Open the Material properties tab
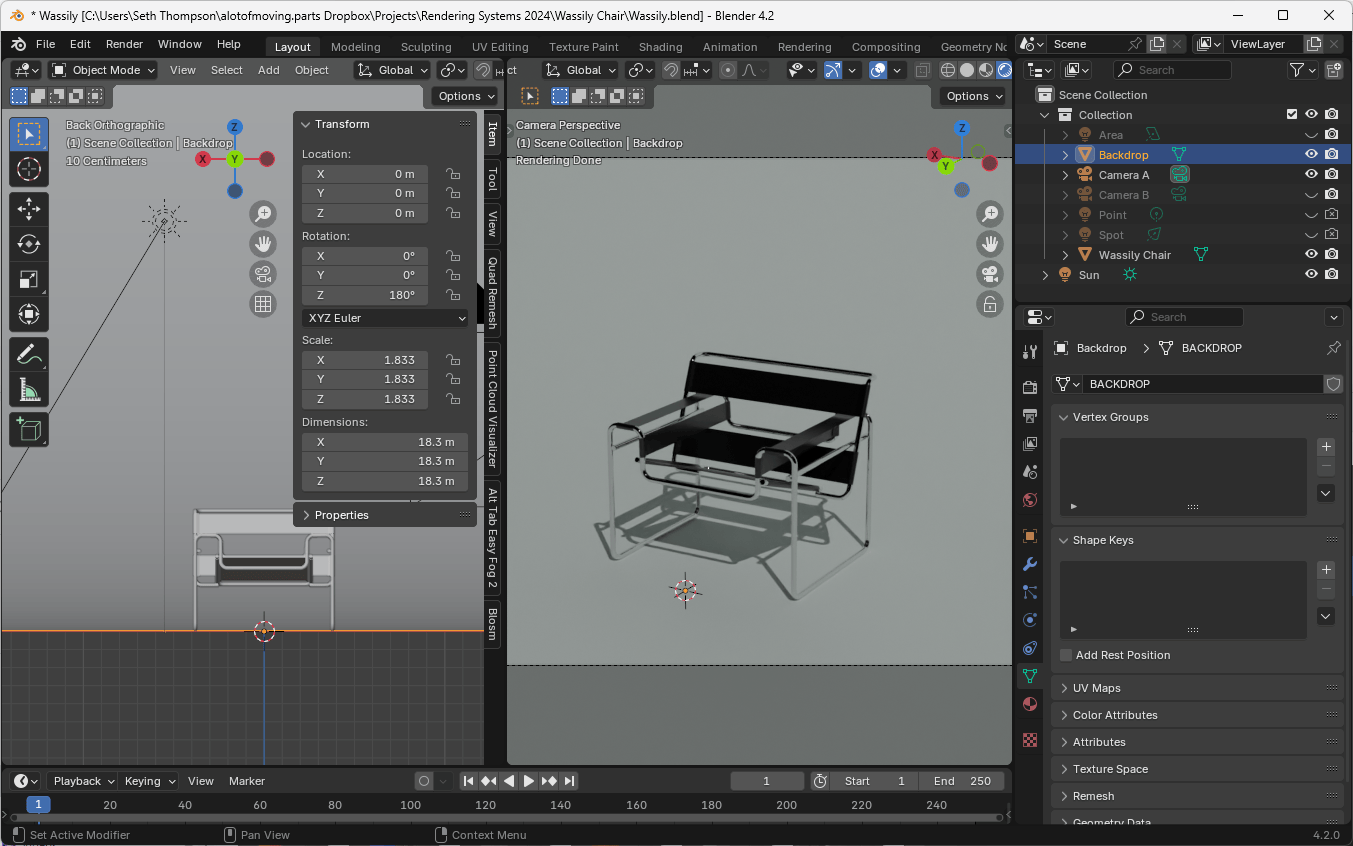1353x846 pixels. [x=1030, y=704]
